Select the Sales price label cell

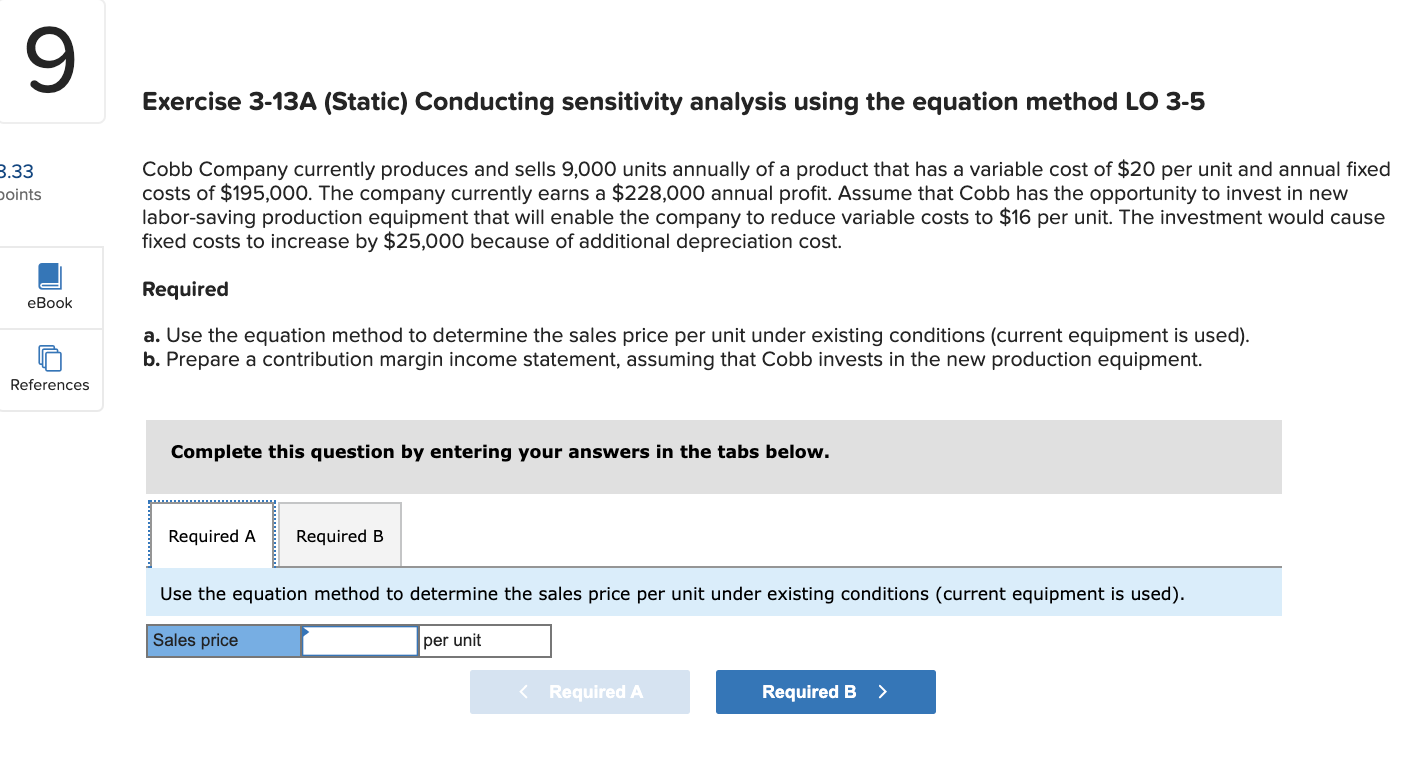[x=222, y=640]
